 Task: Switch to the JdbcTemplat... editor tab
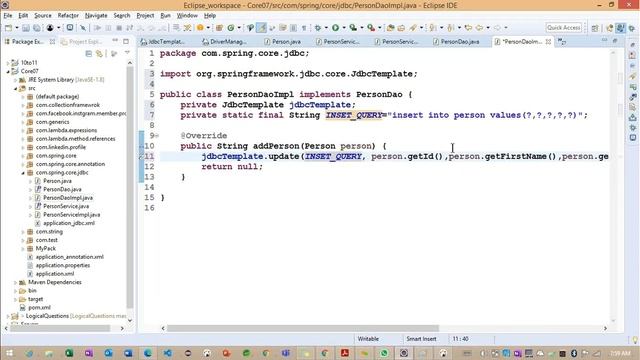[162, 42]
